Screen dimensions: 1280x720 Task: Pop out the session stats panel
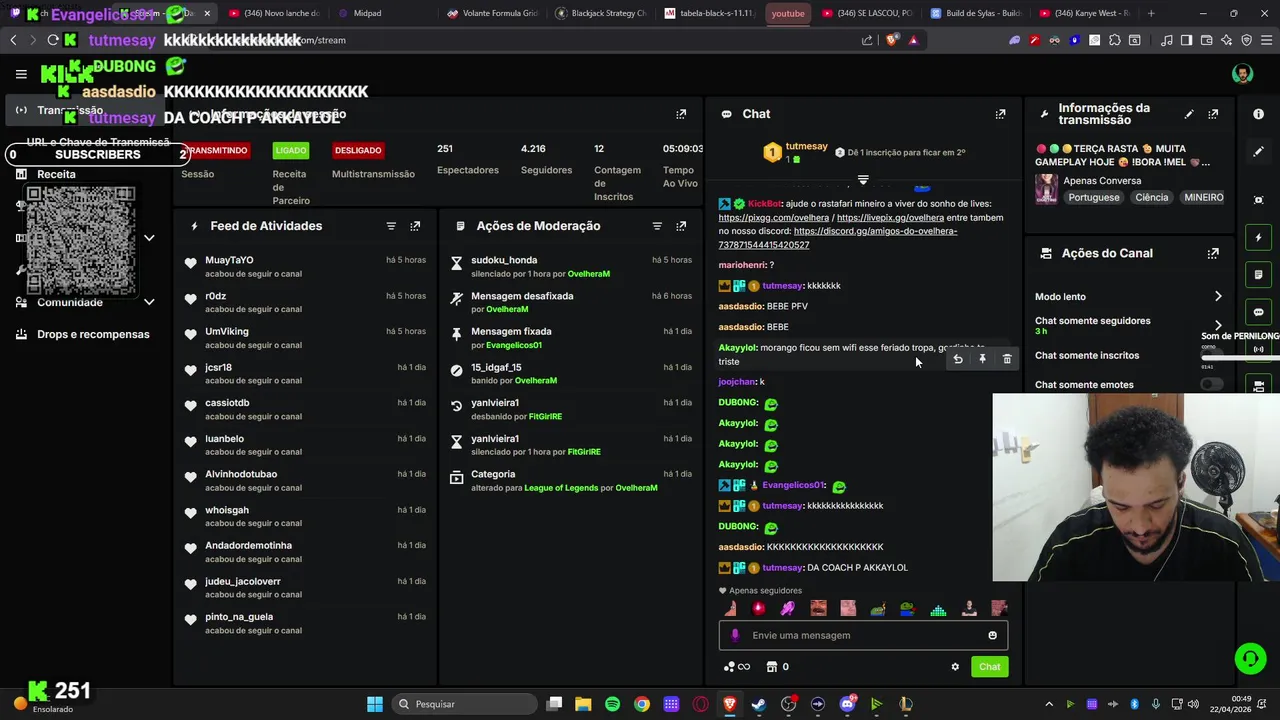coord(681,114)
